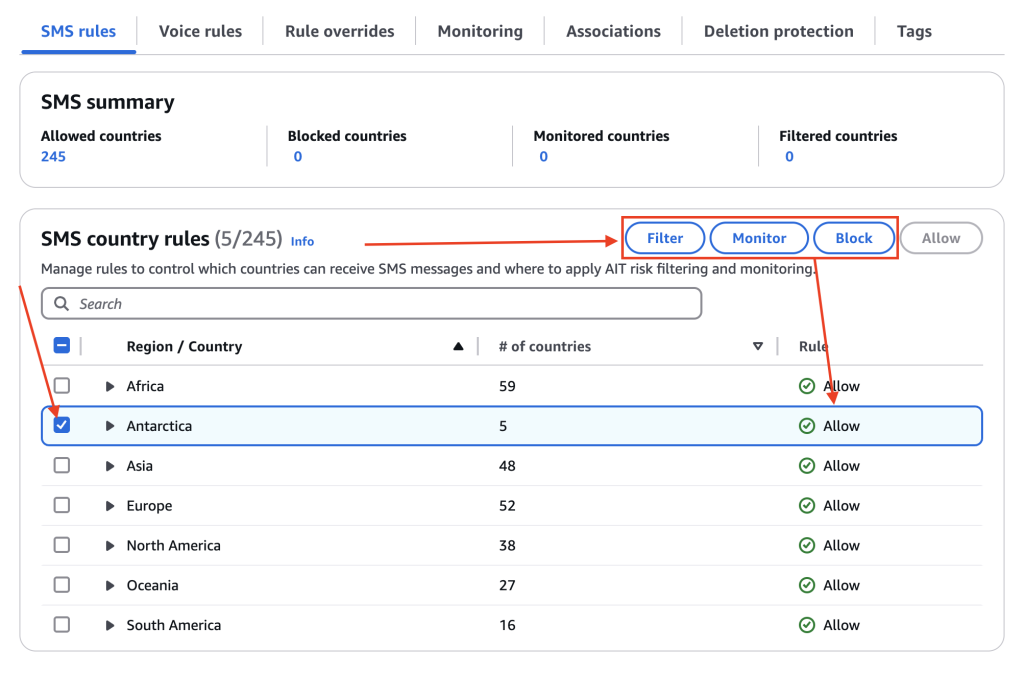Screen dimensions: 1024x674
Task: Expand the North America region
Action: [110, 546]
